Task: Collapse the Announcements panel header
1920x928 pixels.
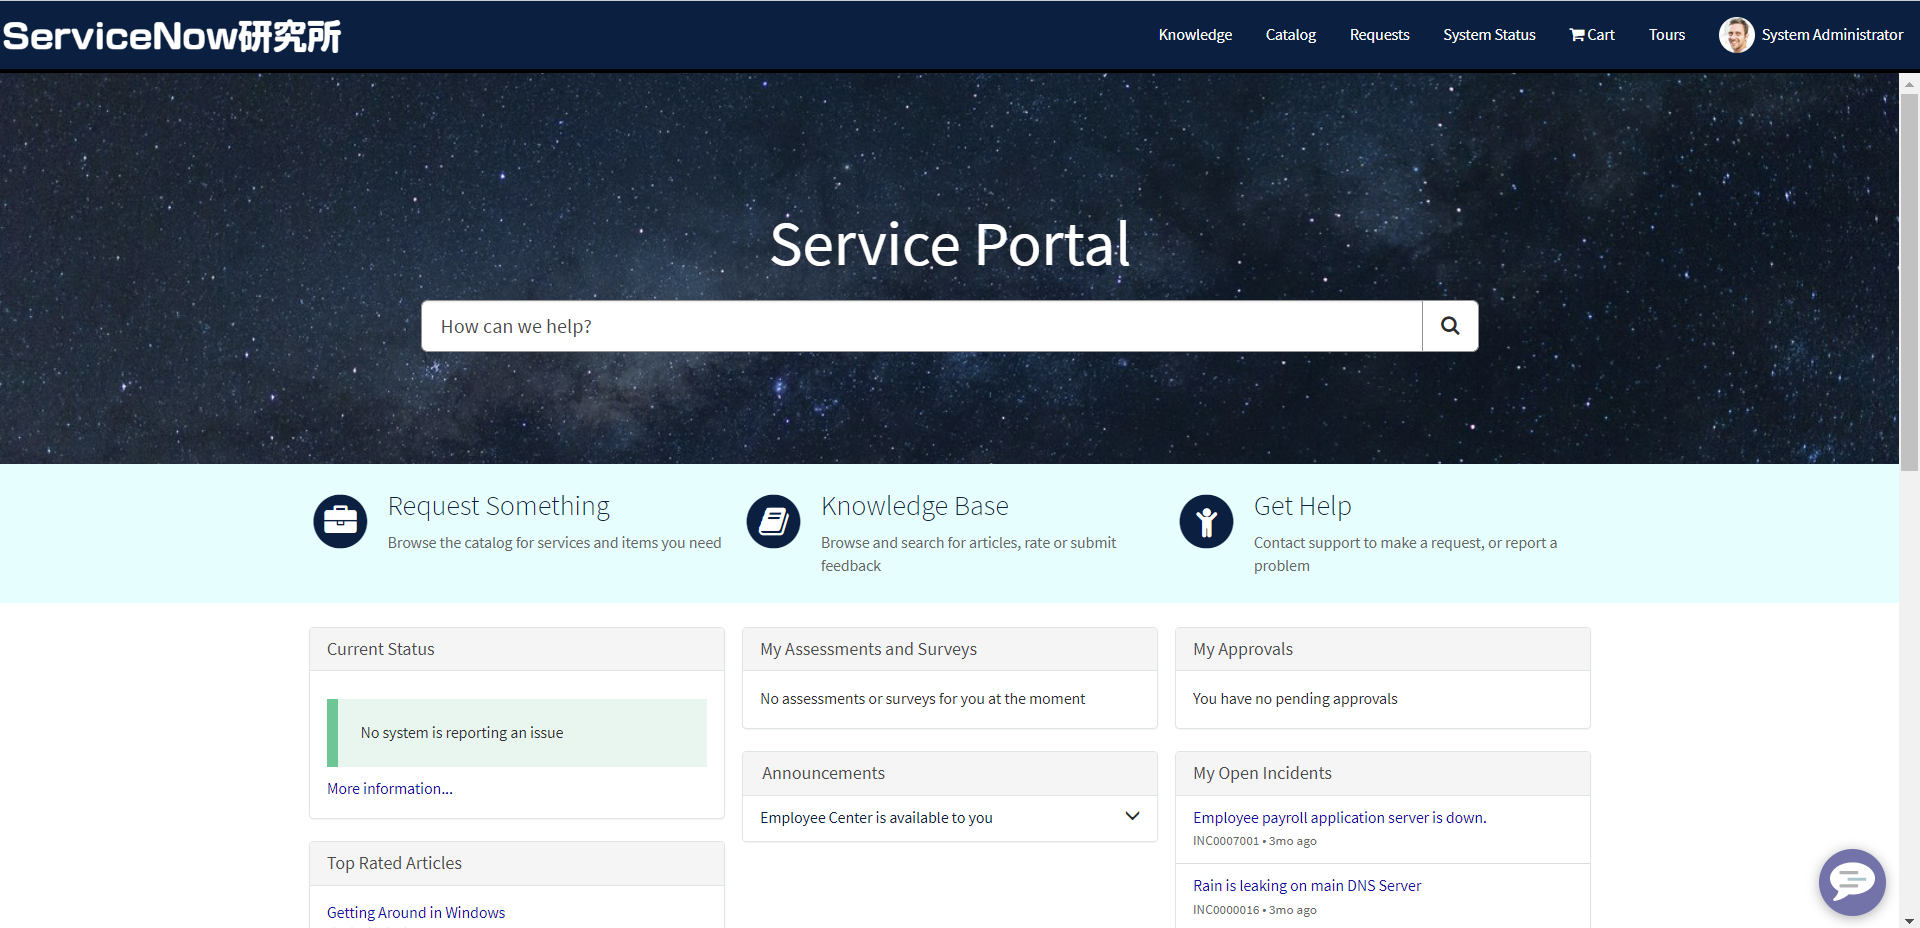Action: [x=823, y=772]
